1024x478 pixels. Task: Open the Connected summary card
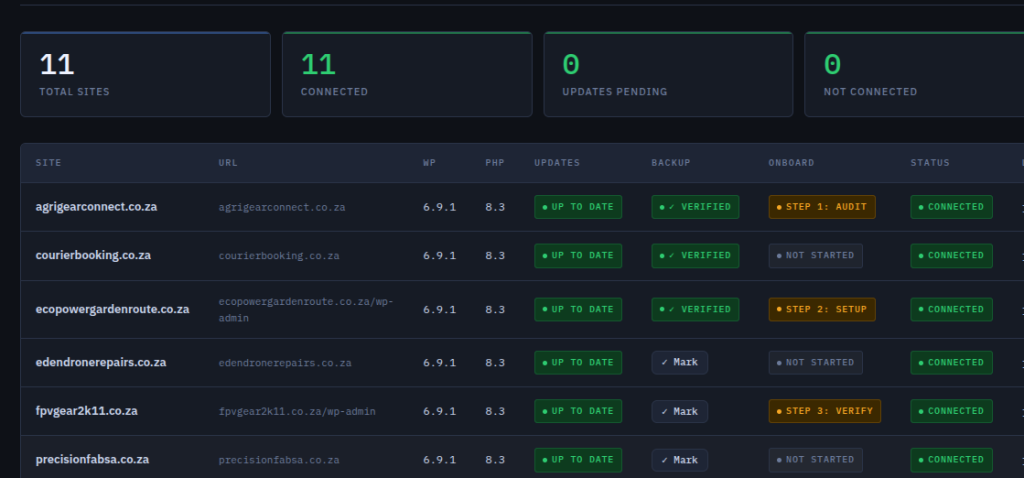point(407,74)
